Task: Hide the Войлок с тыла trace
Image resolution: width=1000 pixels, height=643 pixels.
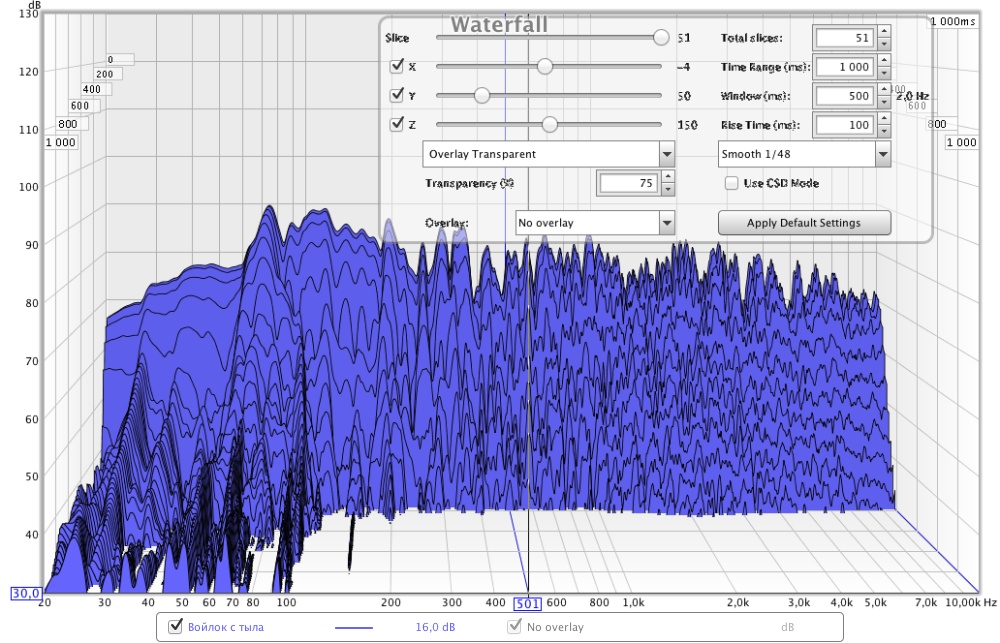Action: (x=176, y=627)
